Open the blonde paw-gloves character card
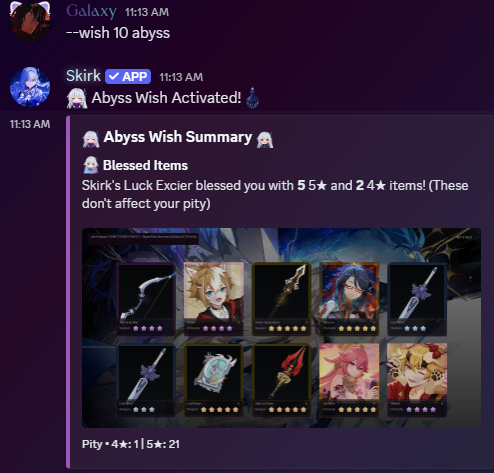The height and width of the screenshot is (473, 494). click(x=417, y=380)
